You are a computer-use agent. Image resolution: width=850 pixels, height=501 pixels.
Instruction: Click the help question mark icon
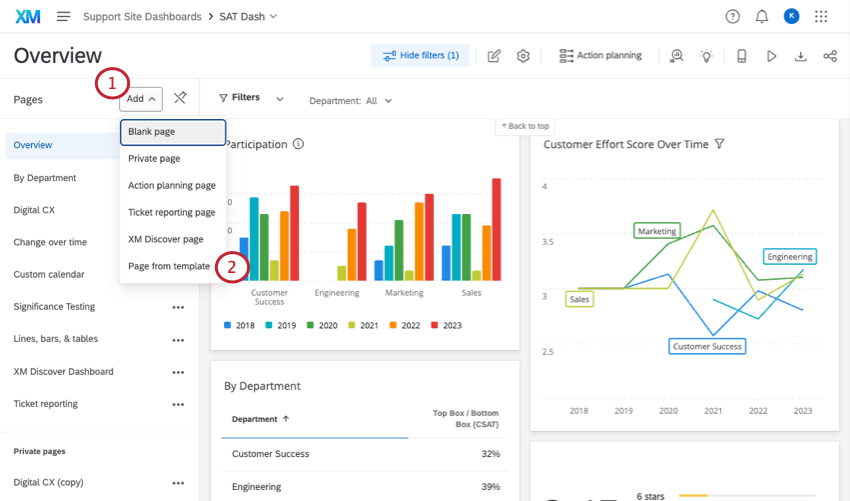[x=732, y=17]
